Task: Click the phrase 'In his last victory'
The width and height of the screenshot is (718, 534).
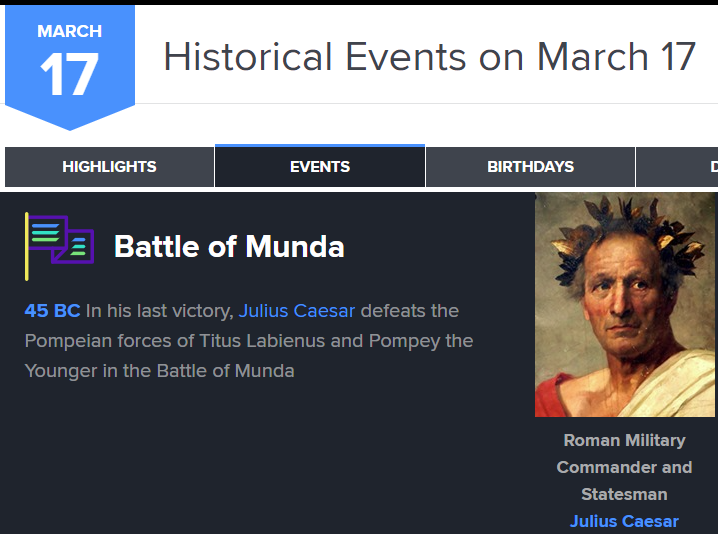Action: pos(160,311)
